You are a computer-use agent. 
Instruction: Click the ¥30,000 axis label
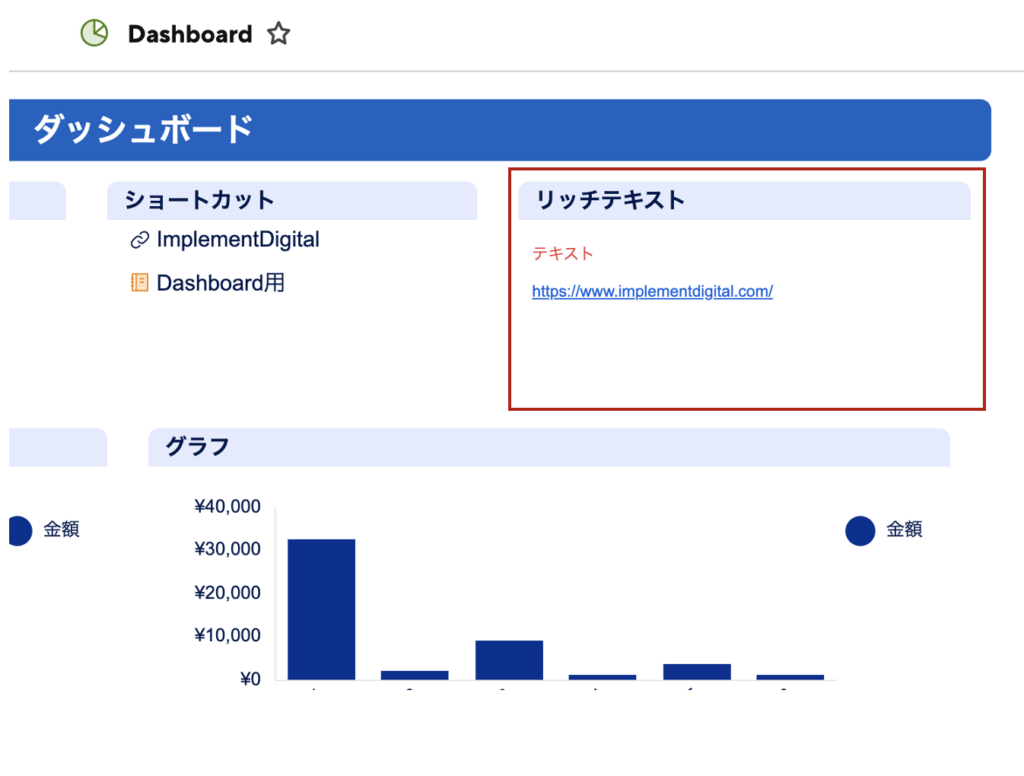(227, 549)
